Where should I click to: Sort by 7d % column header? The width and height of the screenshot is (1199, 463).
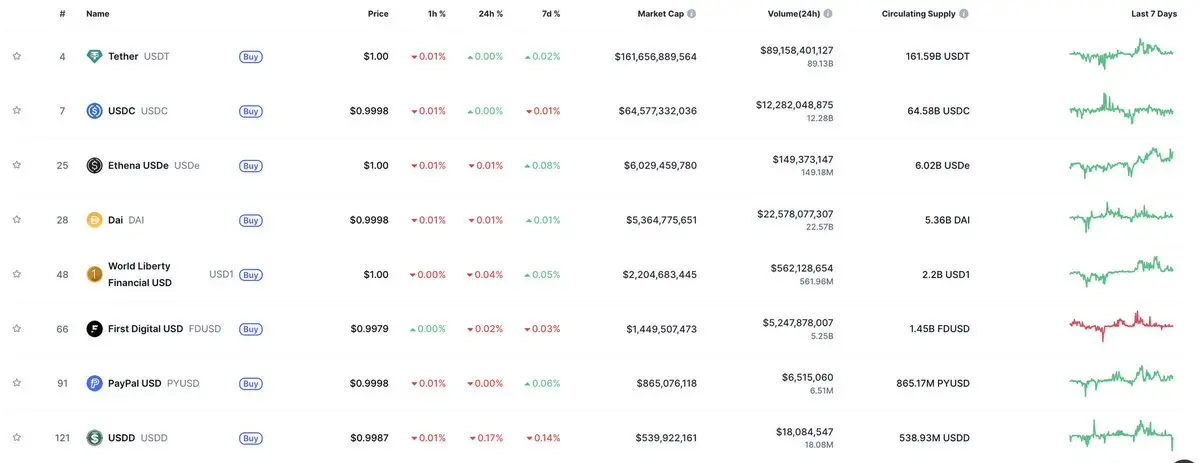(x=550, y=14)
